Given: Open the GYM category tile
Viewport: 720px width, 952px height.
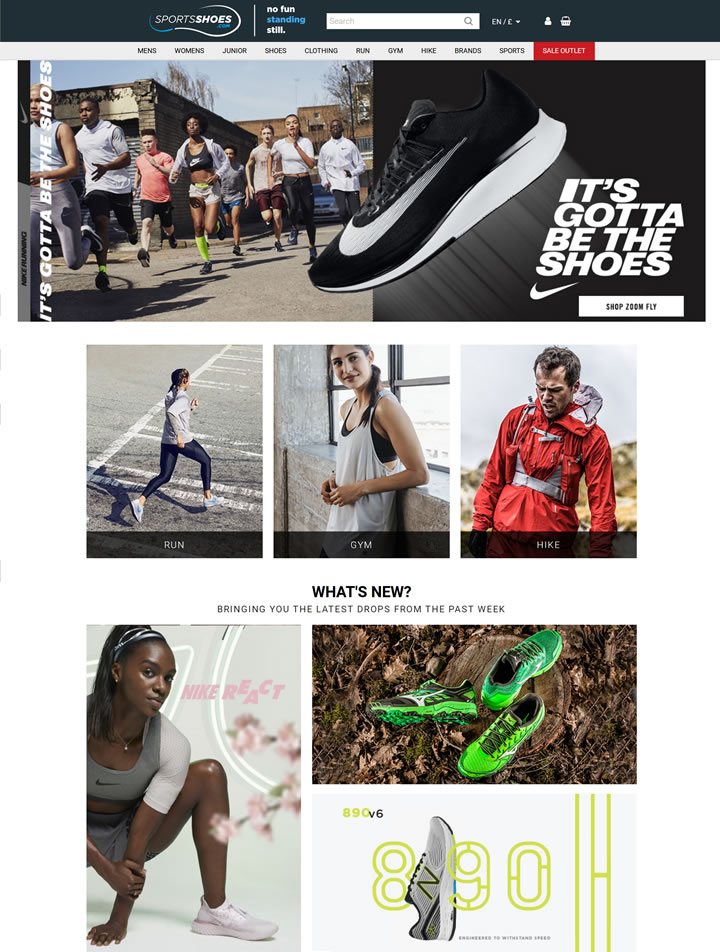Looking at the screenshot, I should [362, 451].
